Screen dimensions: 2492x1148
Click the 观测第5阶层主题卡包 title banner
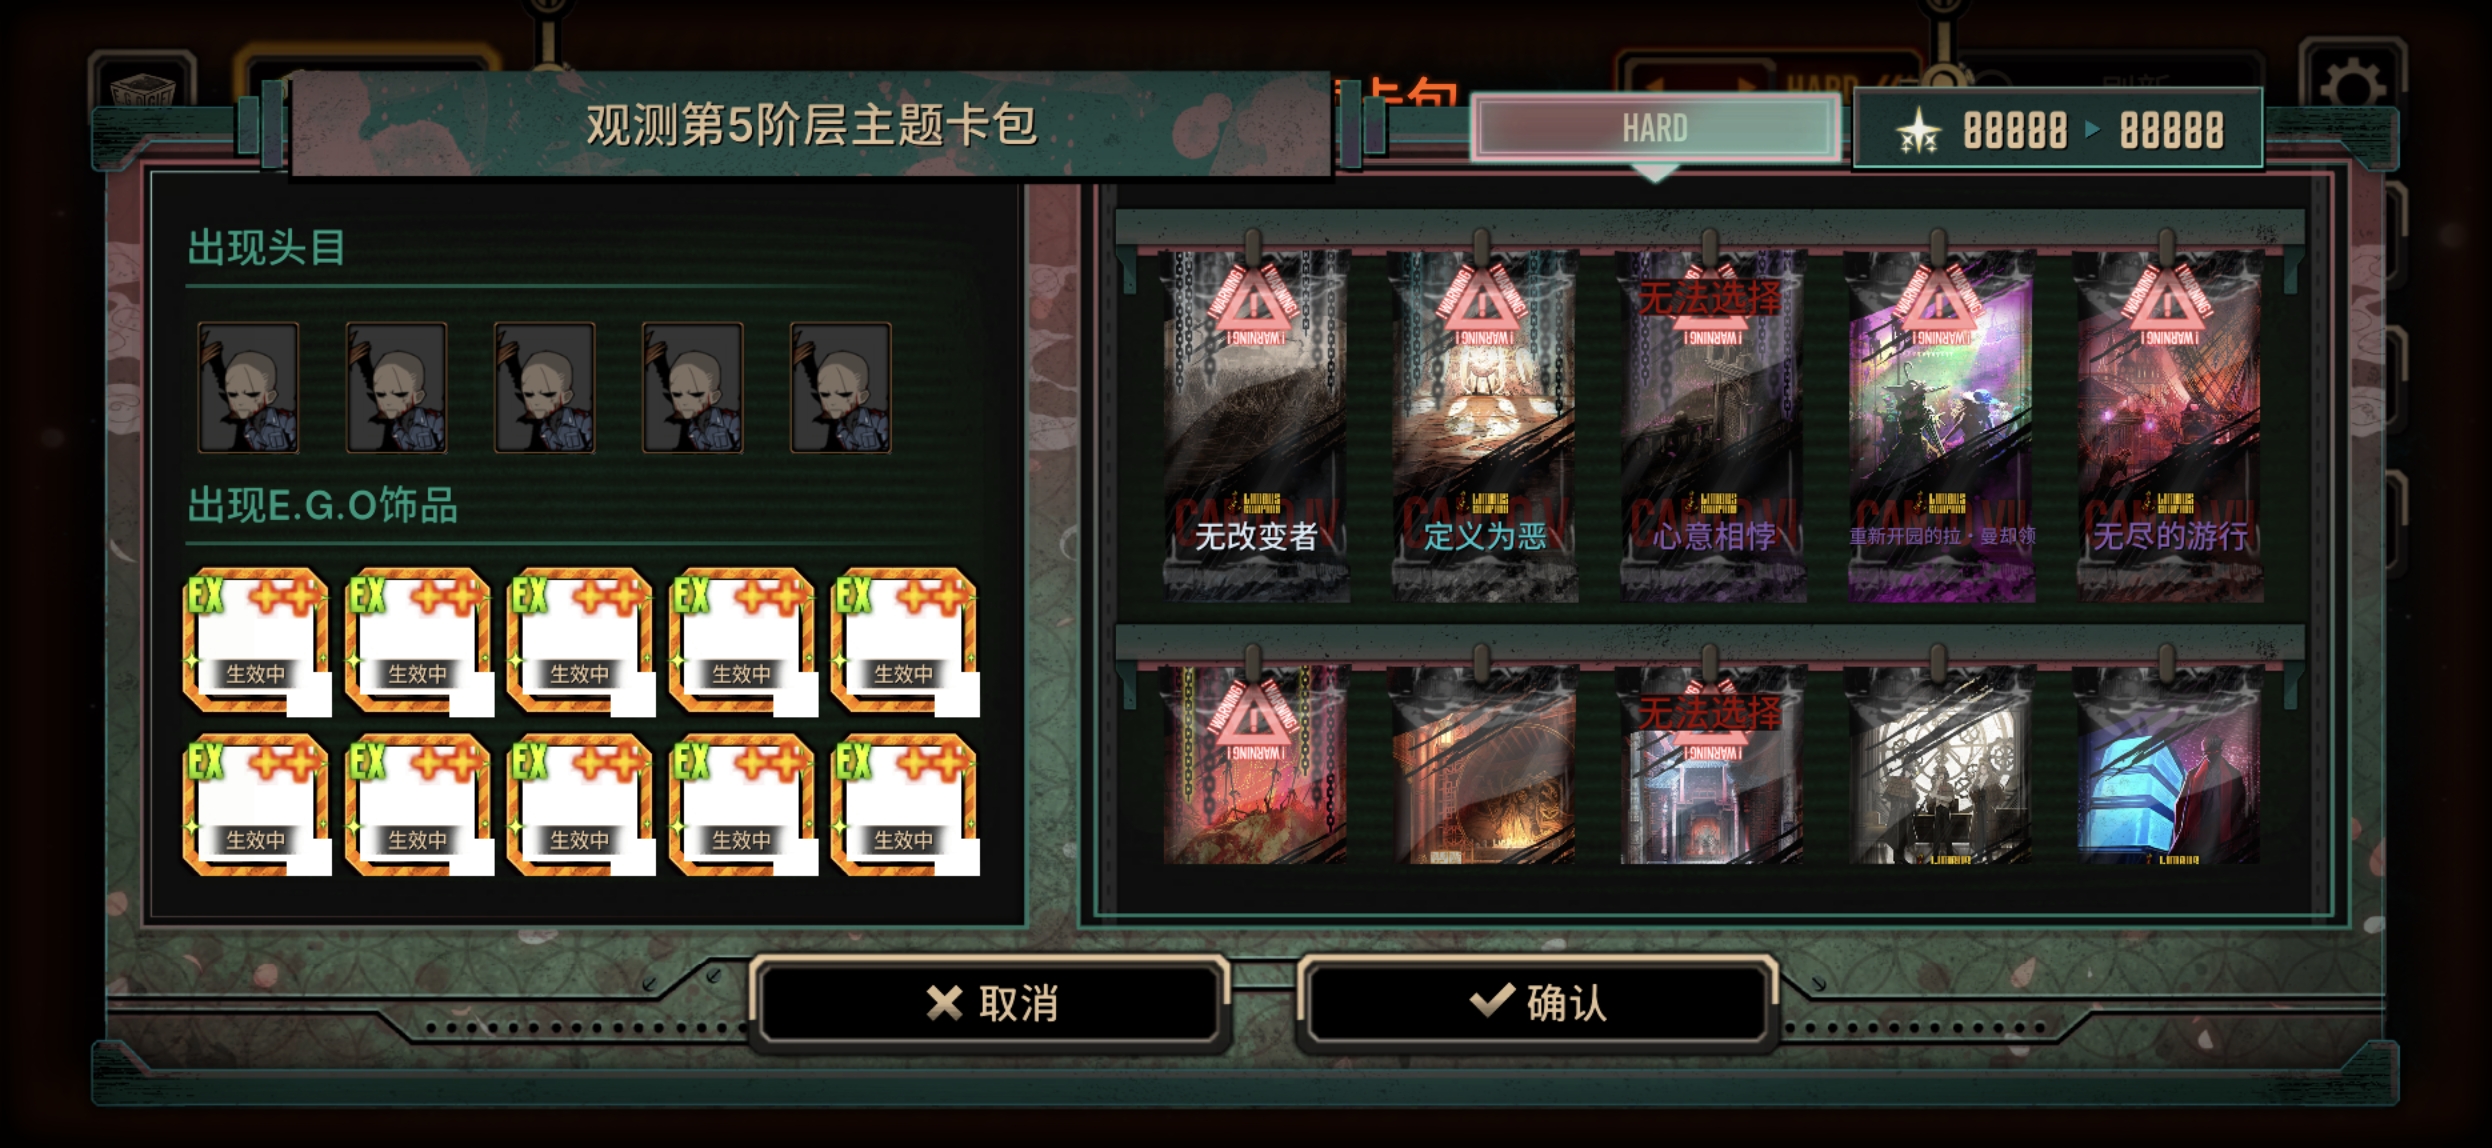click(810, 126)
